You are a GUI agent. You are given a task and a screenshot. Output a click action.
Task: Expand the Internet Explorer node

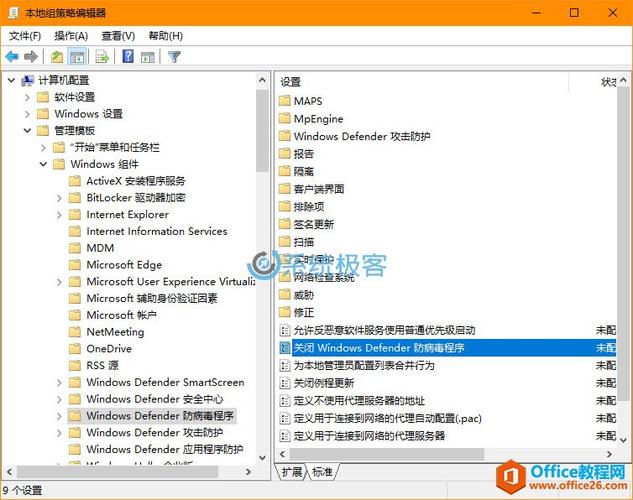[59, 215]
